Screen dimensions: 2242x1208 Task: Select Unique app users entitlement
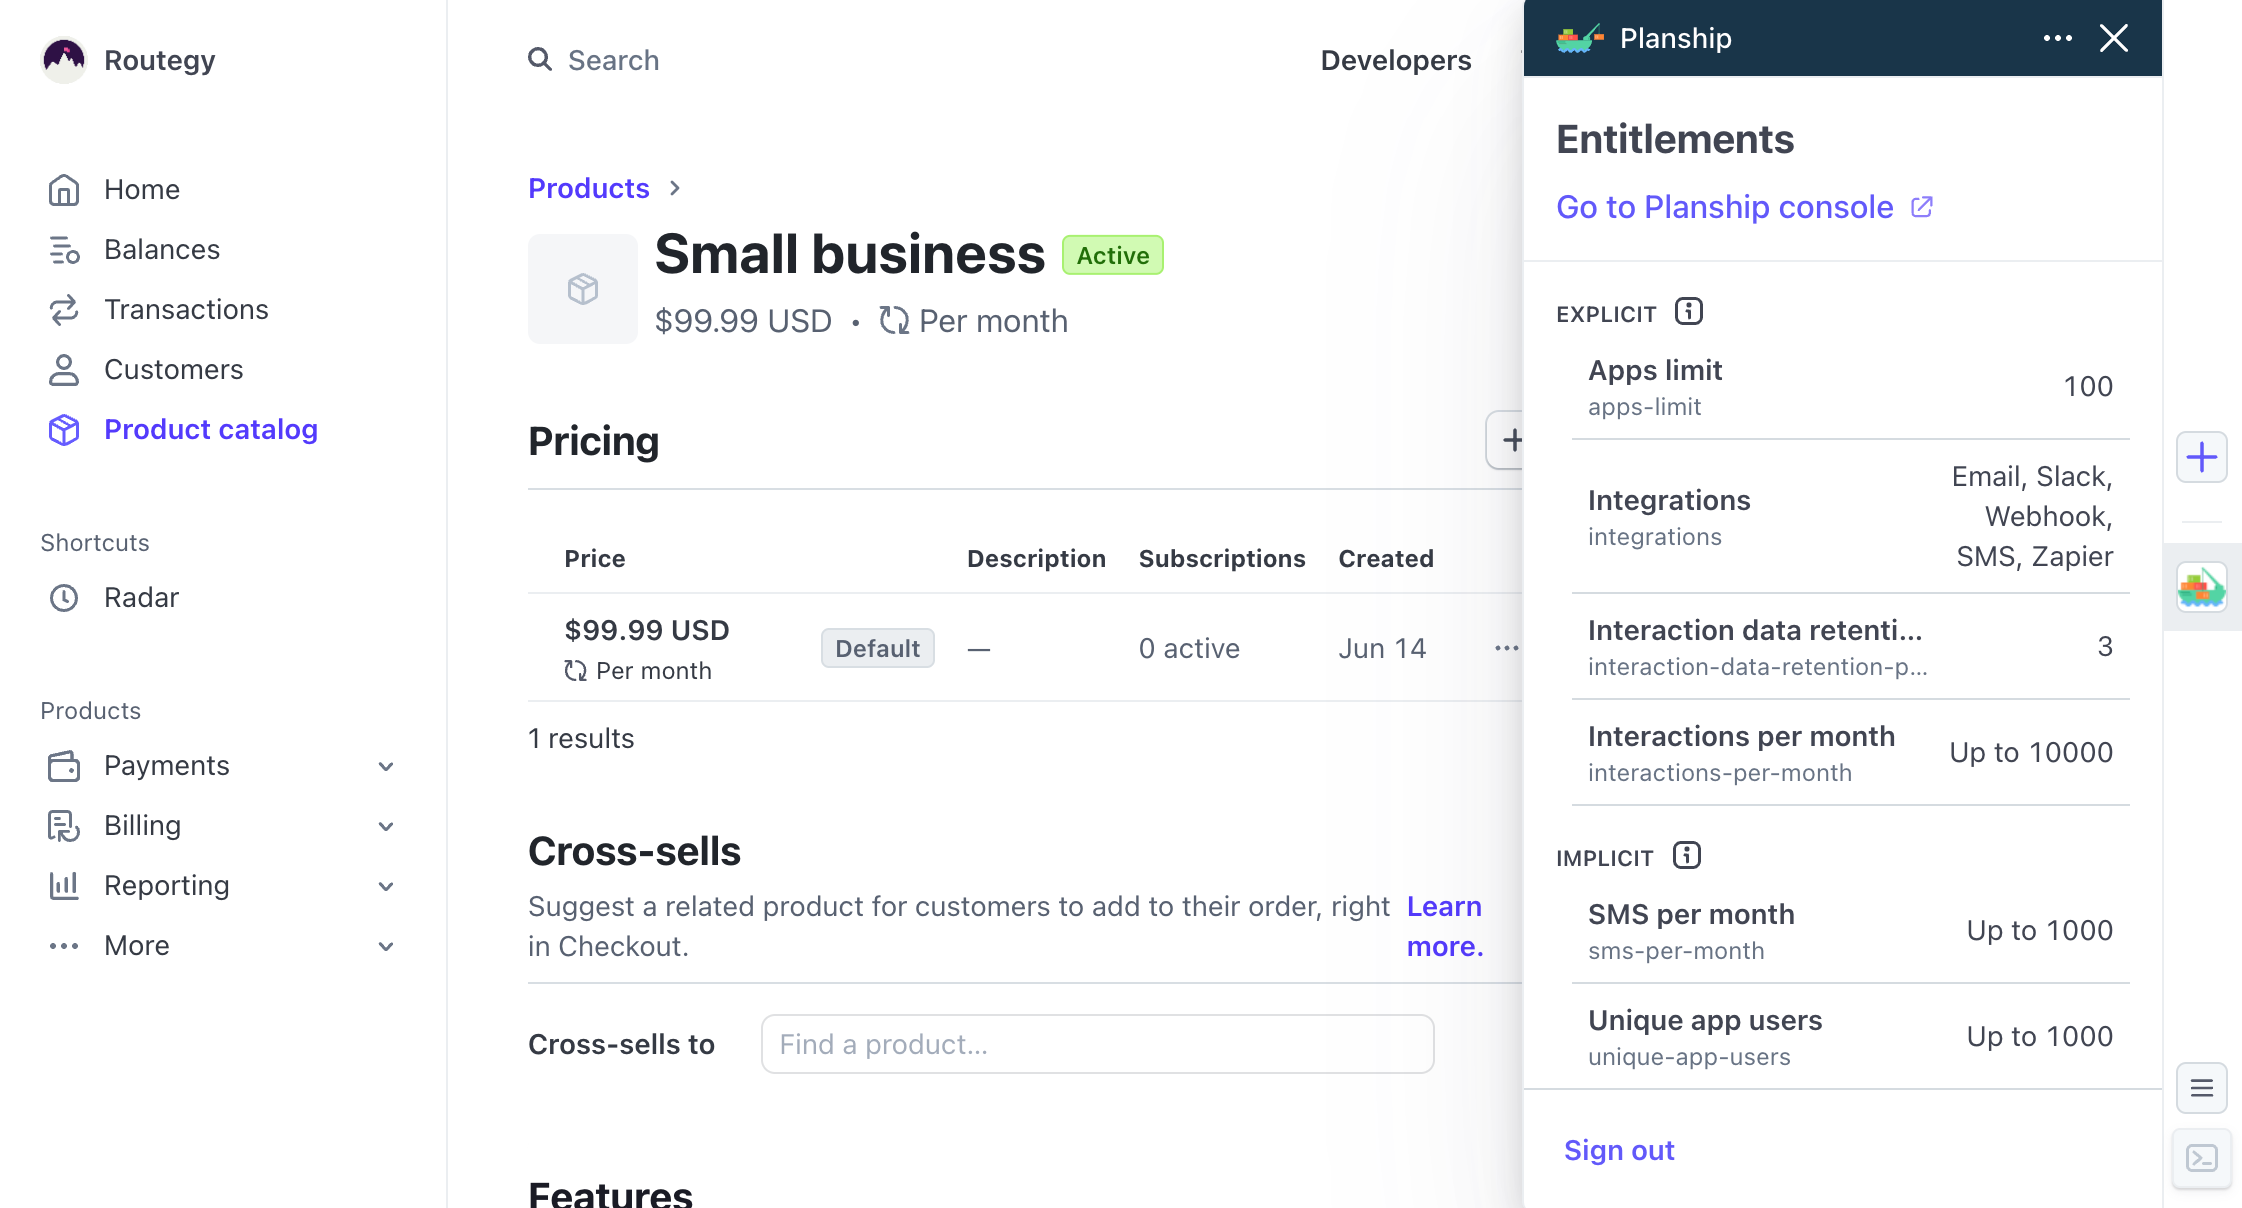pos(1850,1036)
